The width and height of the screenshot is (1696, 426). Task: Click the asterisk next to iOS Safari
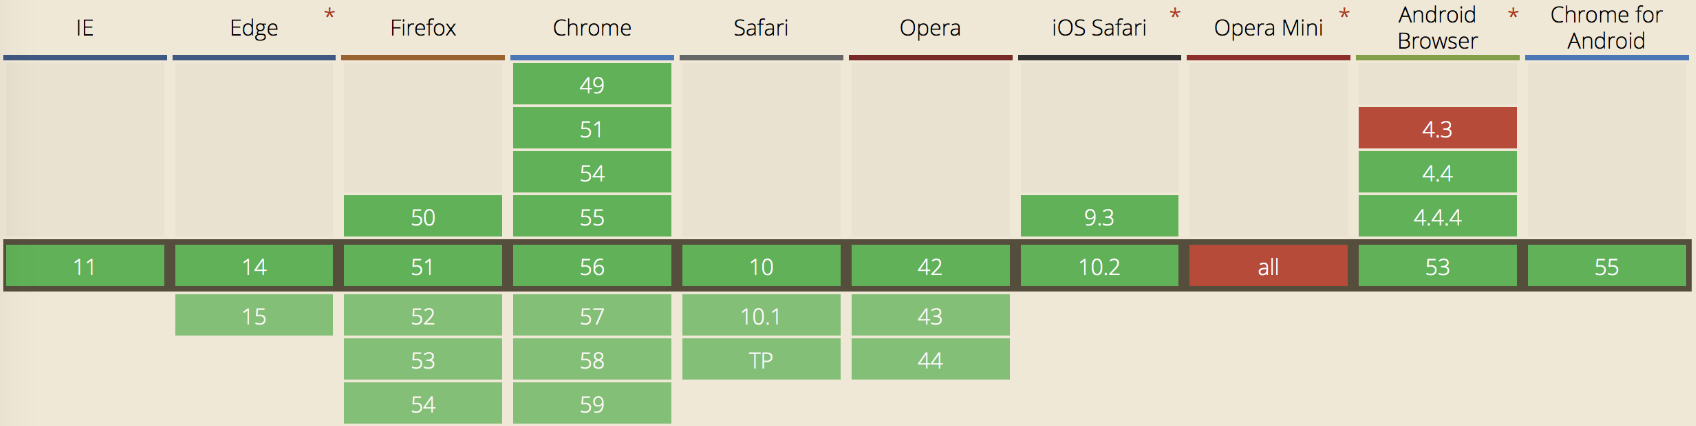pos(1175,15)
